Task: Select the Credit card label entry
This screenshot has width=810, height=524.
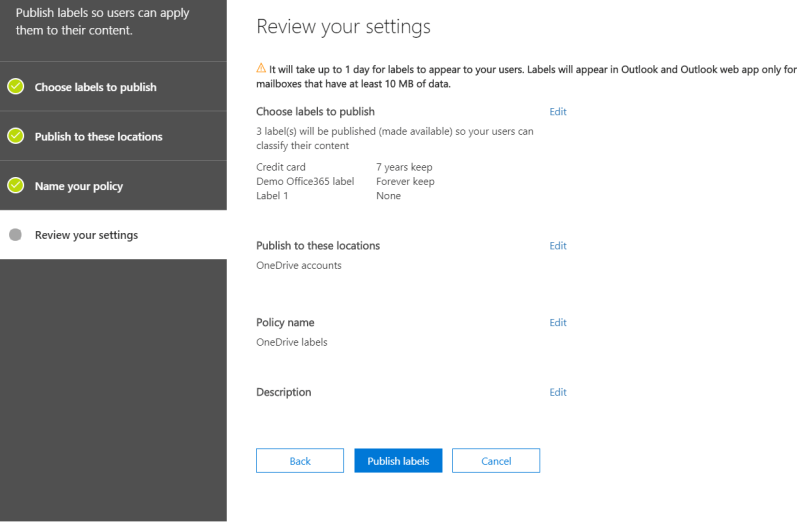Action: coord(281,167)
